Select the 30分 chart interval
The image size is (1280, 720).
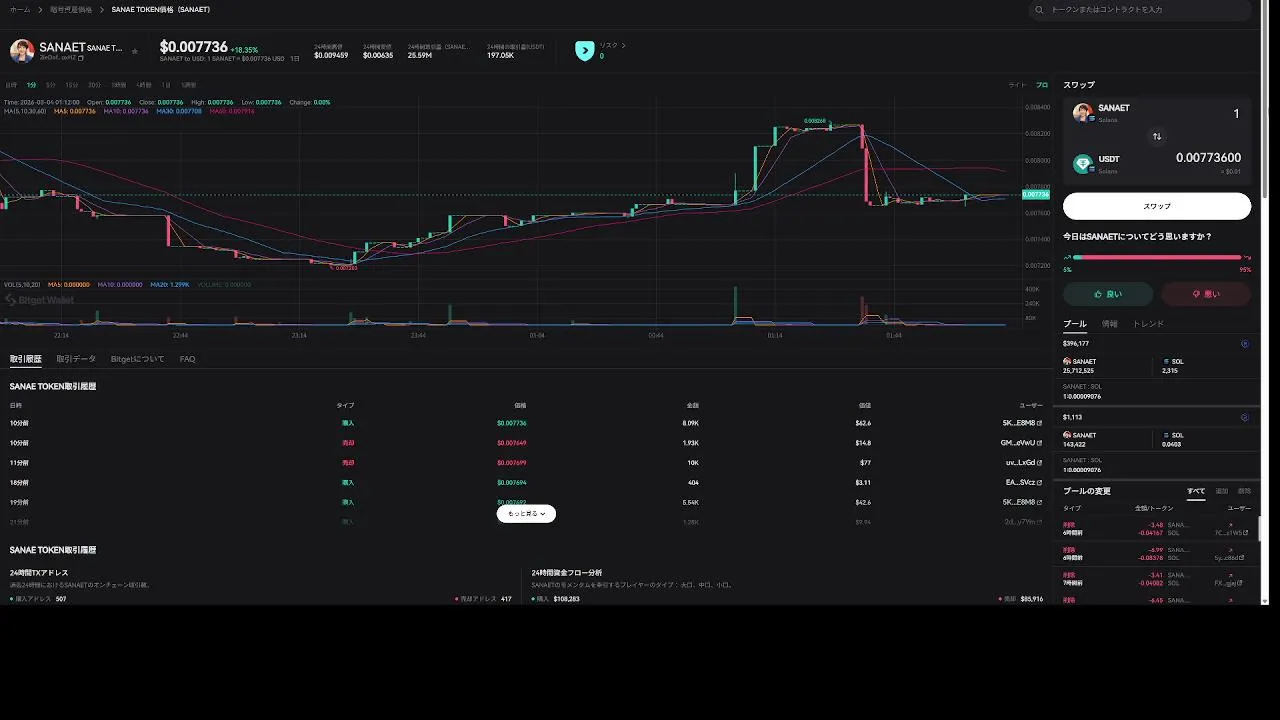[x=95, y=85]
